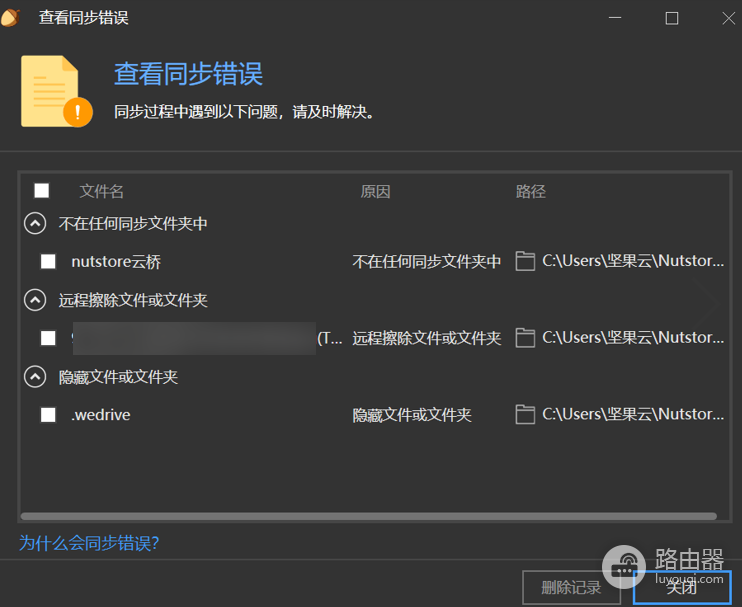Image resolution: width=742 pixels, height=607 pixels.
Task: Open the folder icon in the .wedrive row
Action: coord(525,414)
